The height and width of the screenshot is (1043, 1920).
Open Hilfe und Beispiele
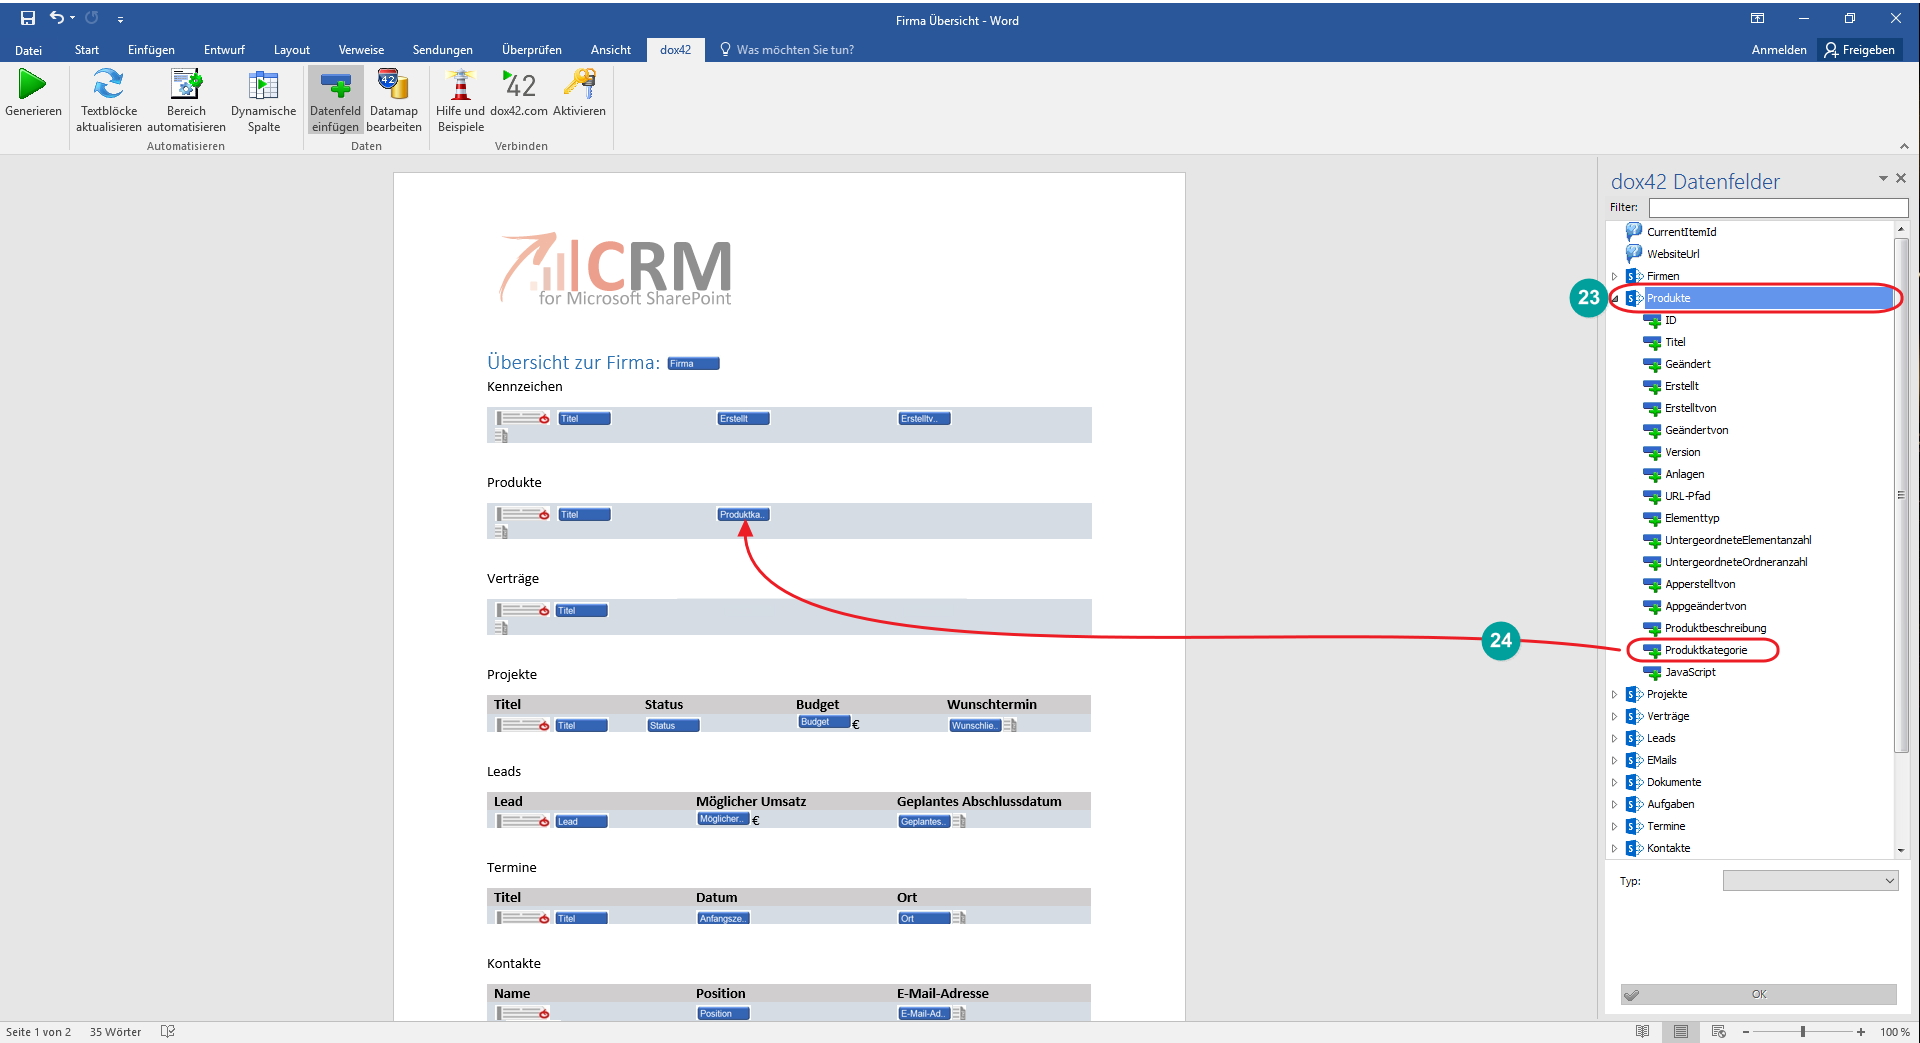pos(460,100)
